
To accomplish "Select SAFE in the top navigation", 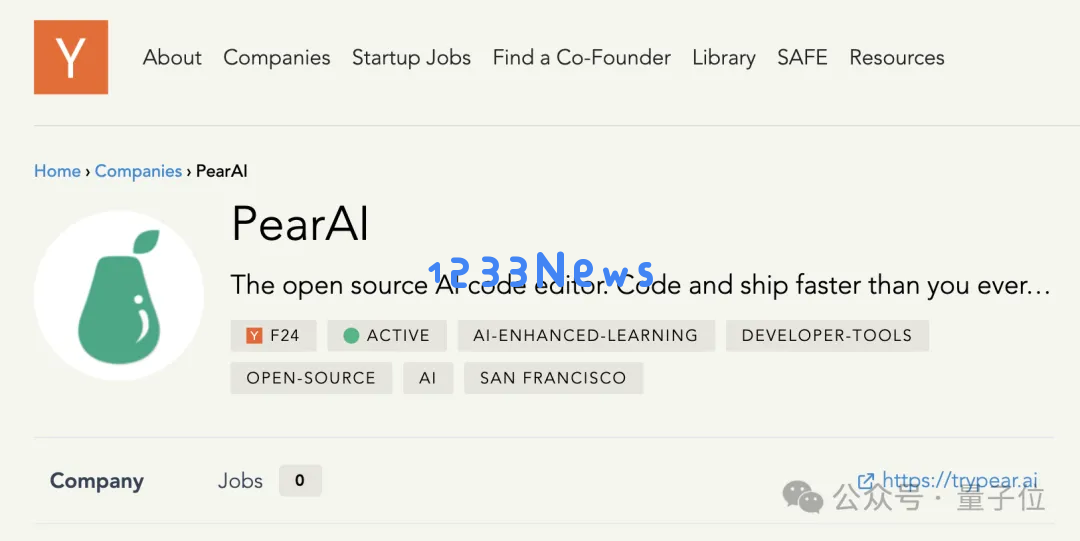I will tap(802, 57).
